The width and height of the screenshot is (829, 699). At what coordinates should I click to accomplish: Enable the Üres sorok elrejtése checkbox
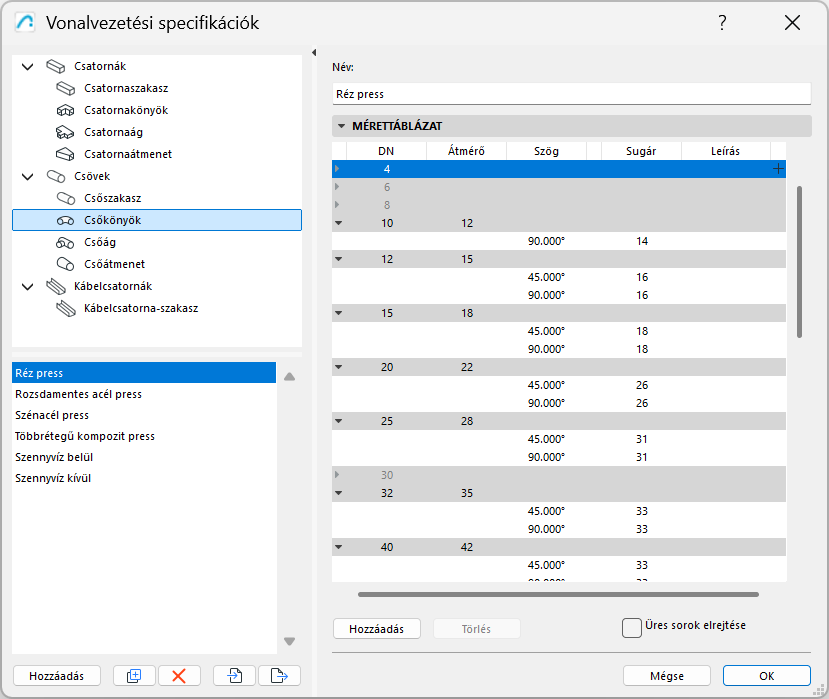(x=632, y=627)
